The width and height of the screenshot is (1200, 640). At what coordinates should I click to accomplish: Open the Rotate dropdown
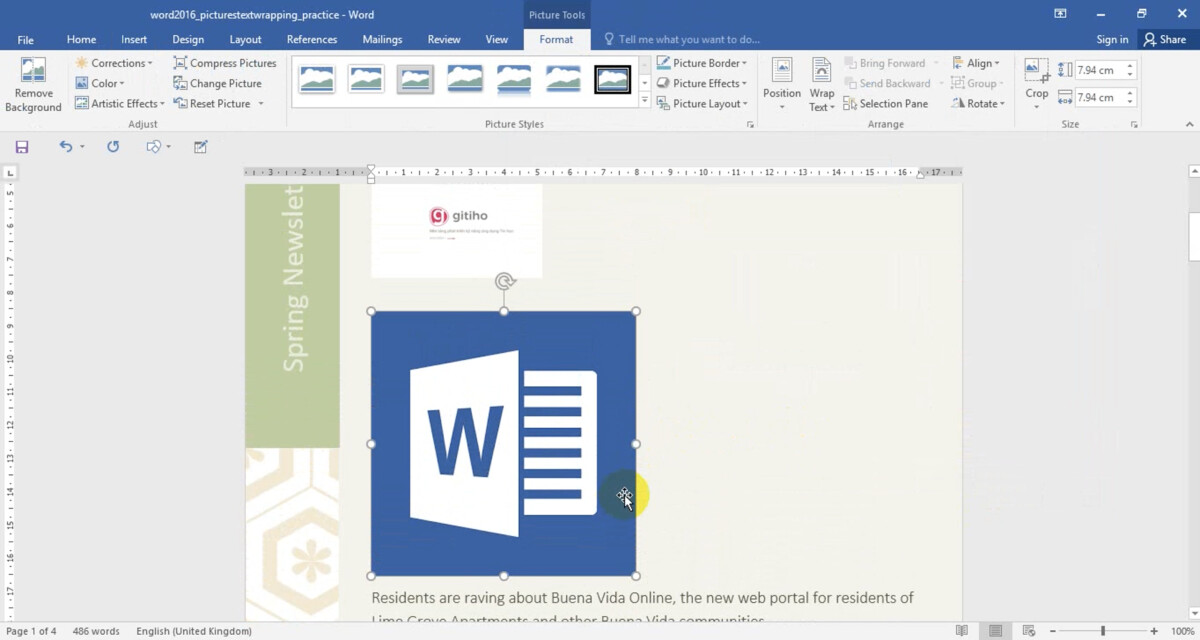click(x=978, y=103)
